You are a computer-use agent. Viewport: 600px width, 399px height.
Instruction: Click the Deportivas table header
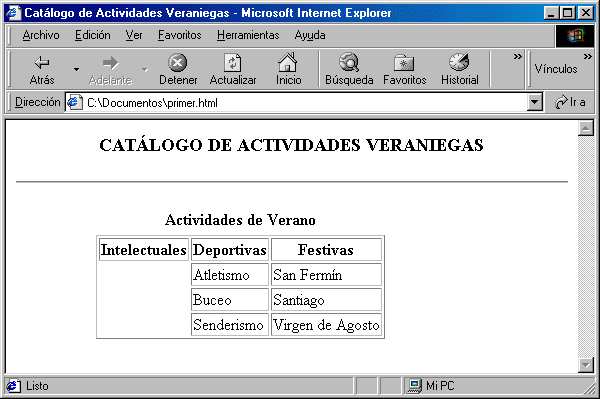[230, 249]
